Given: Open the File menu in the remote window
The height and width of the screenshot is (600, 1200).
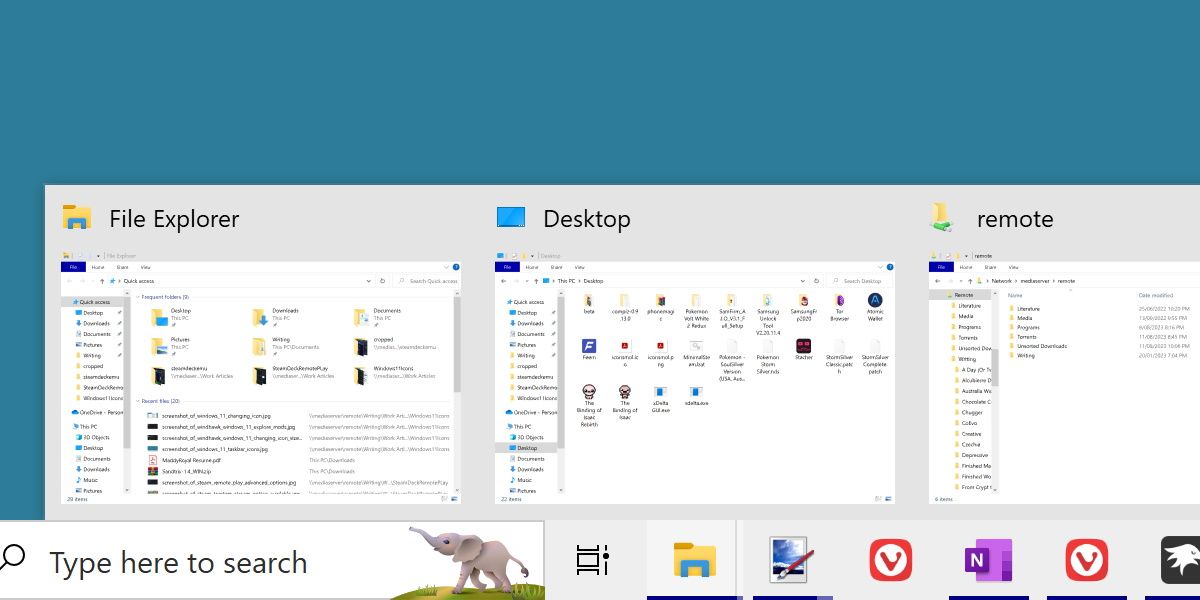Looking at the screenshot, I should pos(941,267).
